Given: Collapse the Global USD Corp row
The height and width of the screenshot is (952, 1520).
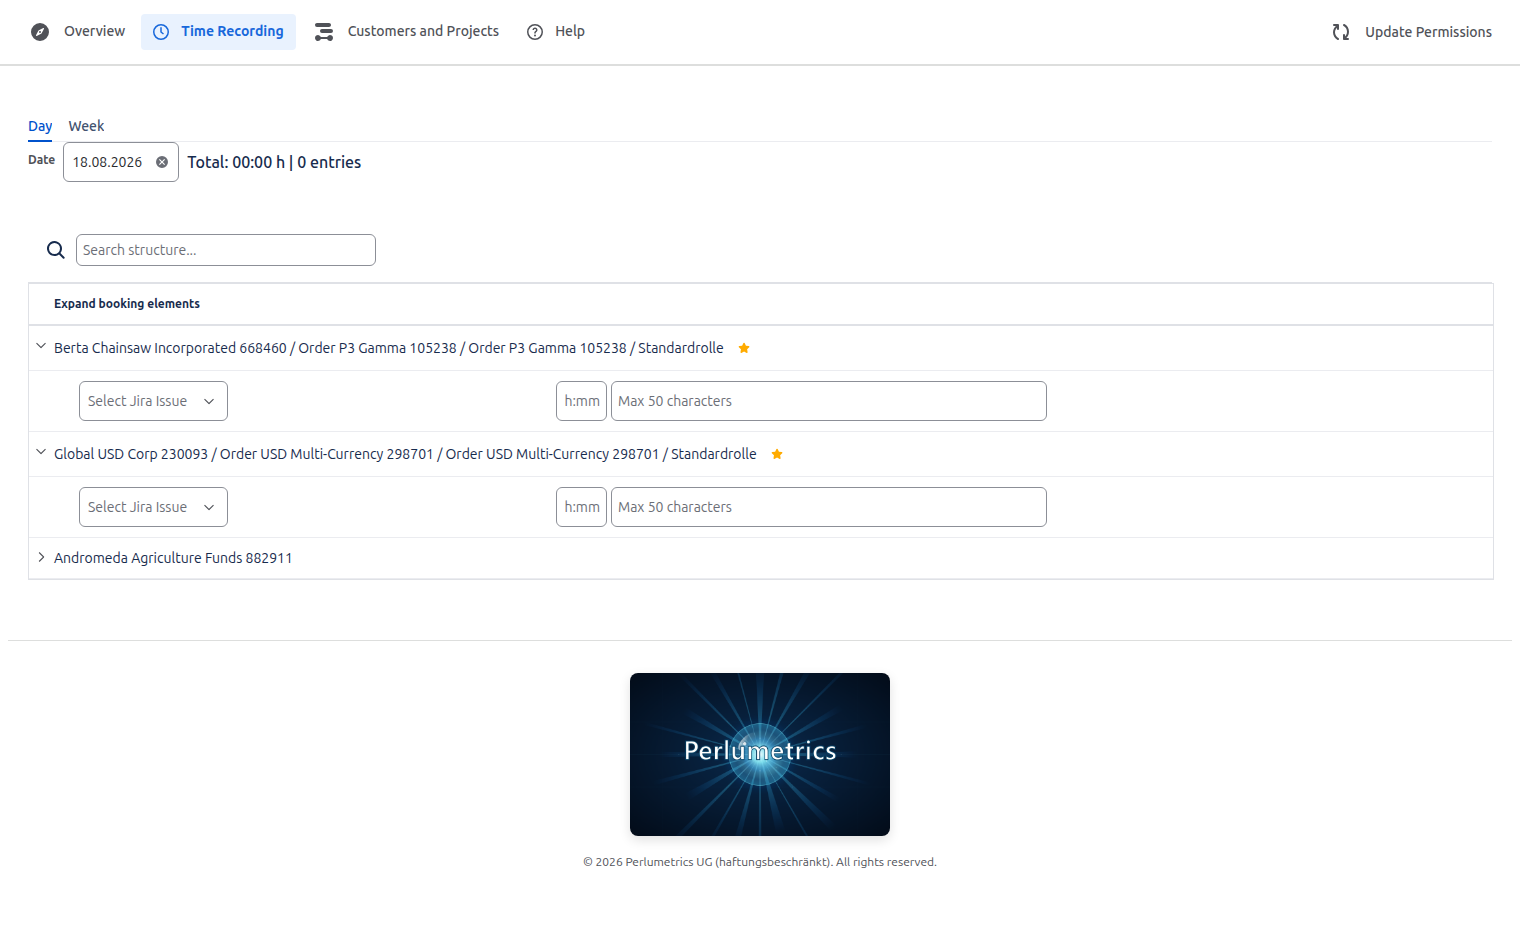Looking at the screenshot, I should tap(41, 452).
